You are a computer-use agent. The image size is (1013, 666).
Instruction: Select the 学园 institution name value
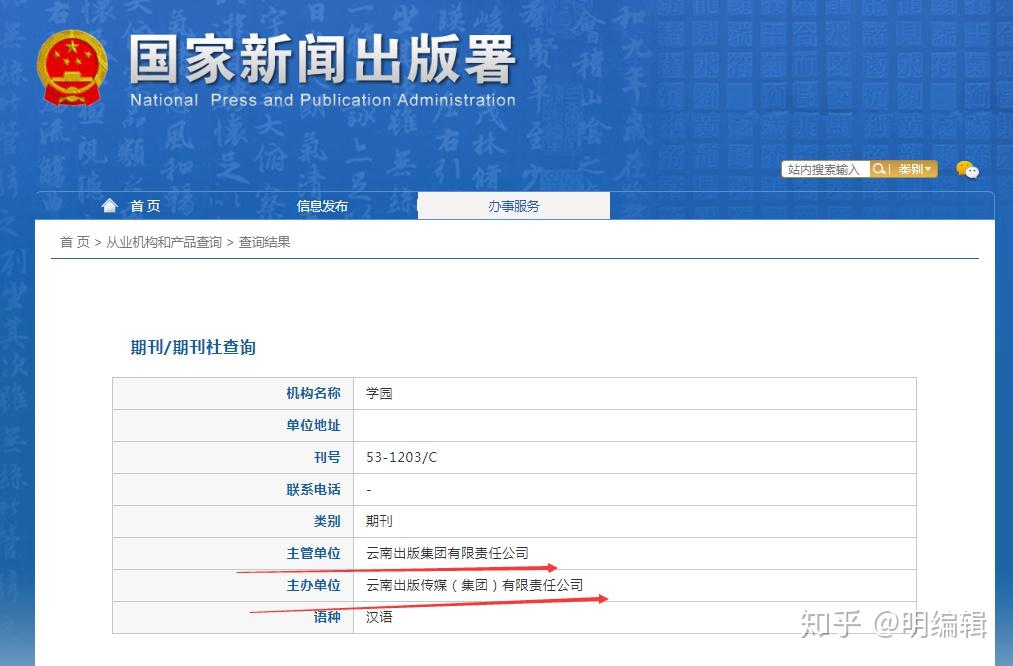pos(379,393)
